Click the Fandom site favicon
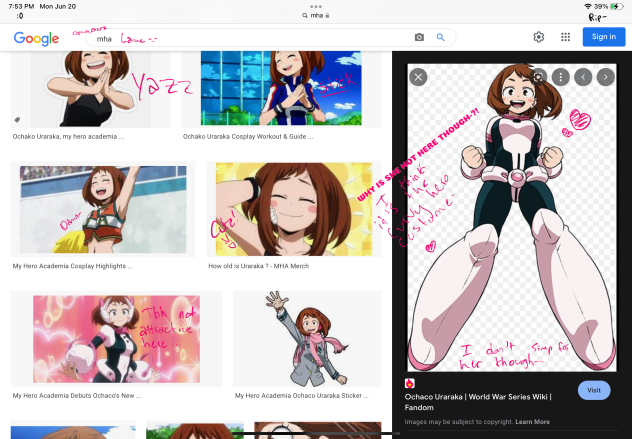 click(x=410, y=383)
